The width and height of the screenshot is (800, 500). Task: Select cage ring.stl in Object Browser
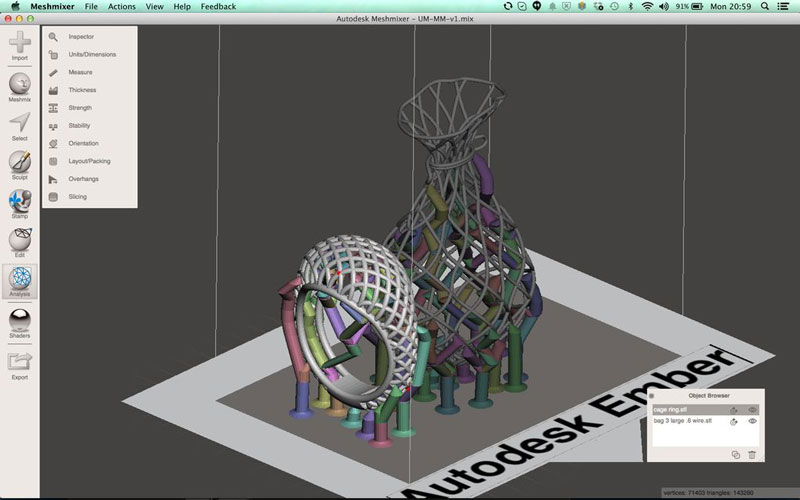click(706, 410)
